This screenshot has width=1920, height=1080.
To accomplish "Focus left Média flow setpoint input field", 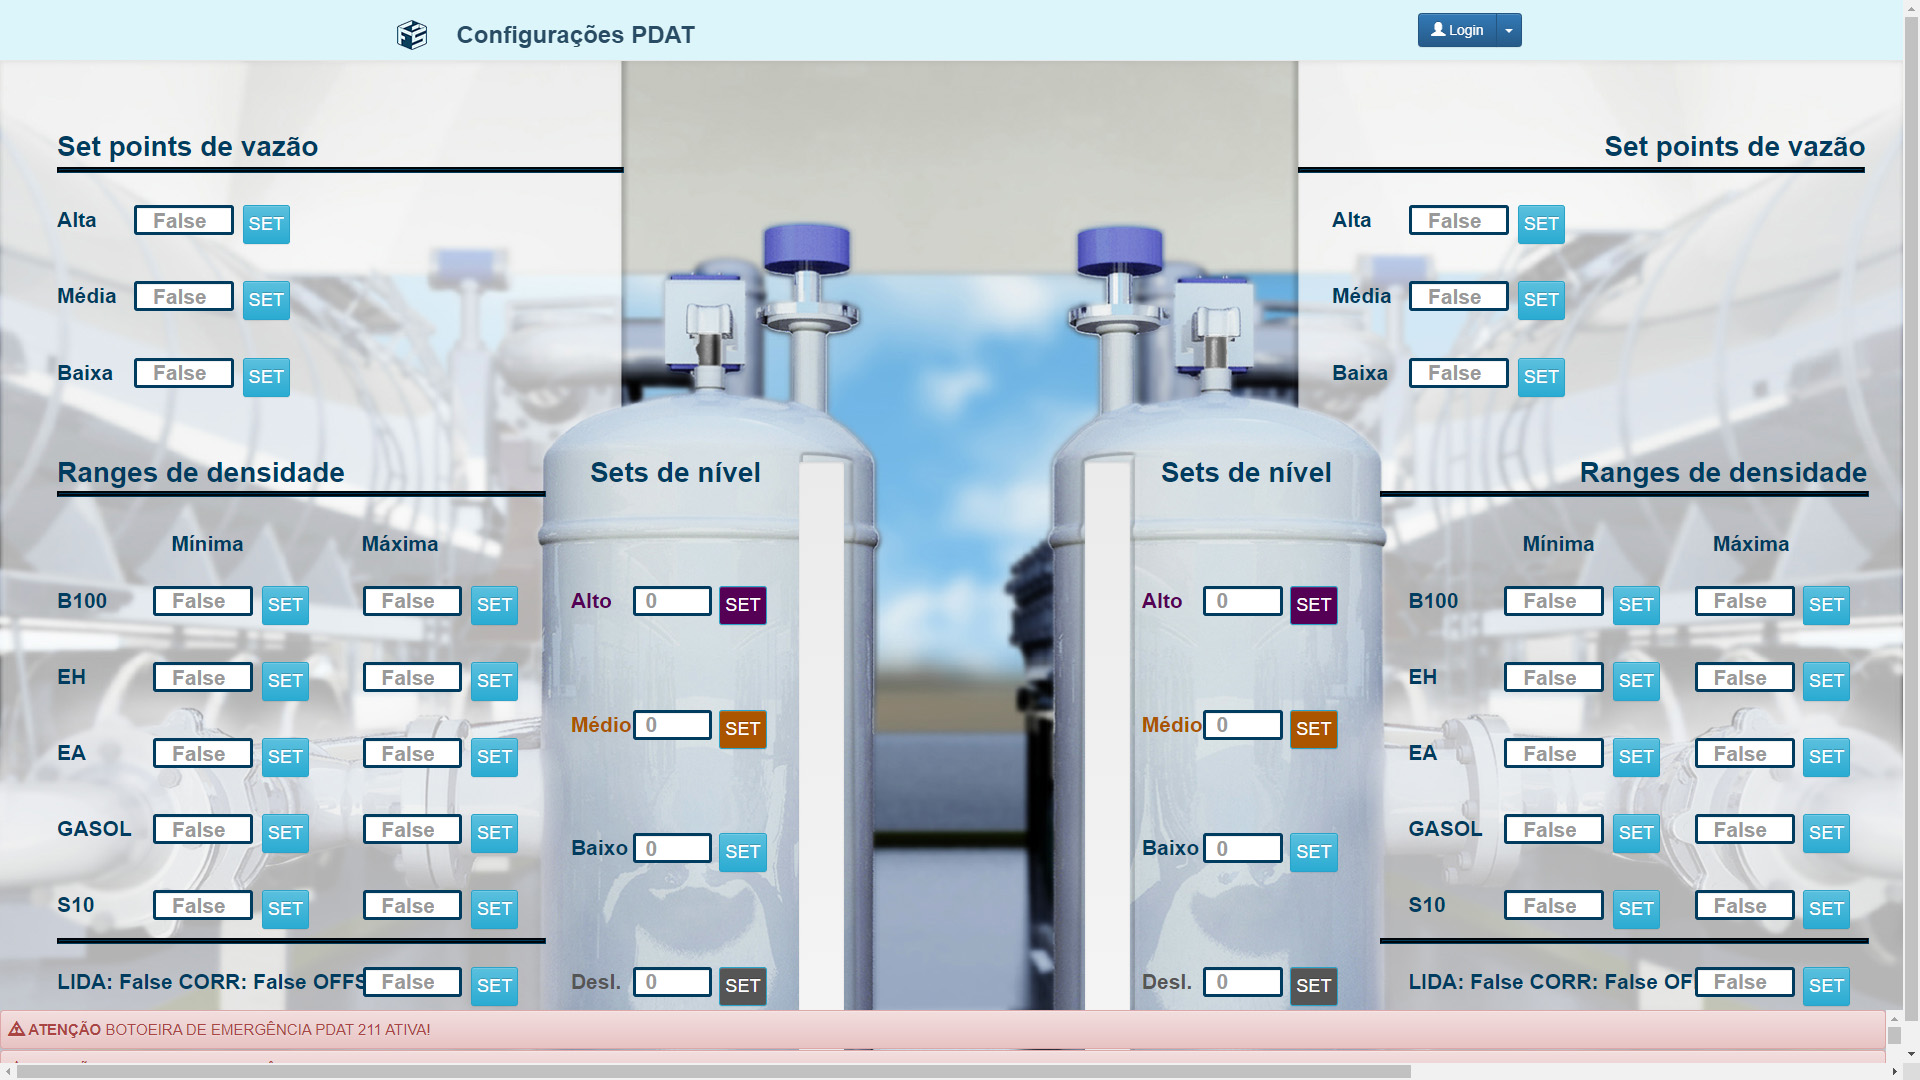I will (x=184, y=297).
